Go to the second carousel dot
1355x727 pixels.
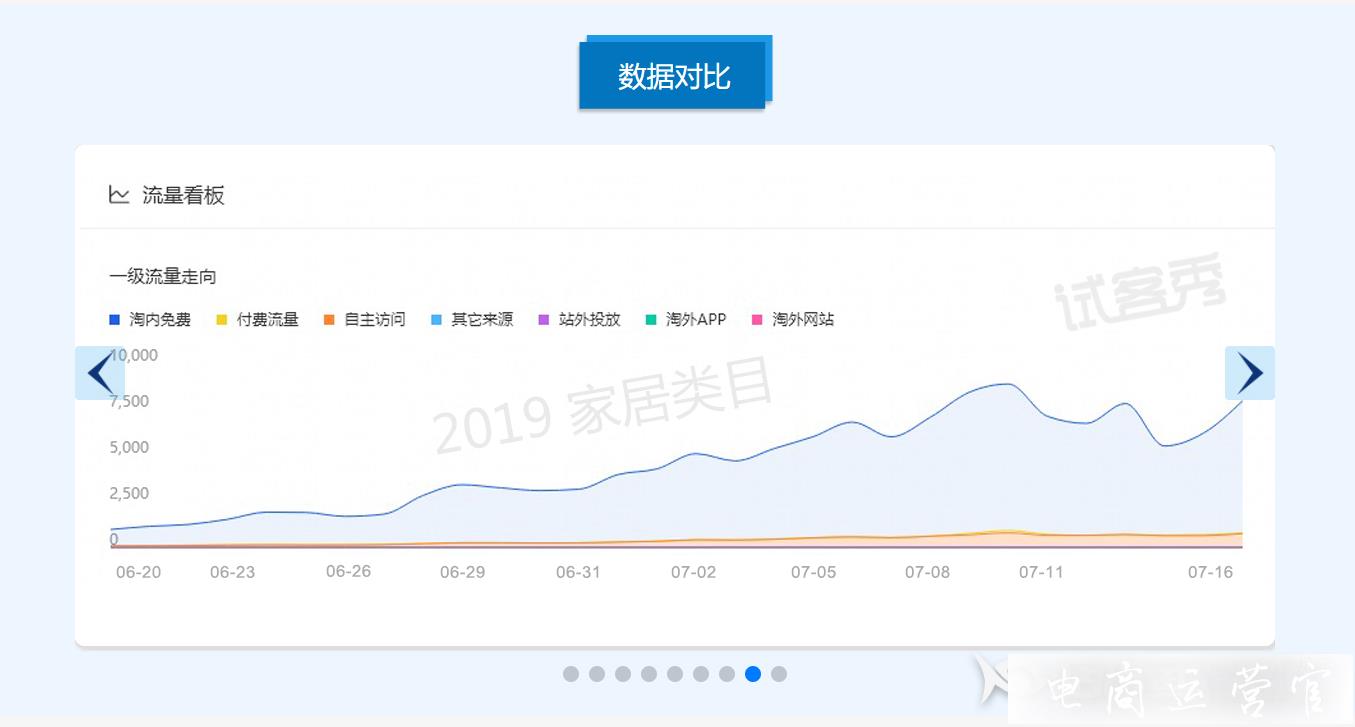tap(597, 674)
